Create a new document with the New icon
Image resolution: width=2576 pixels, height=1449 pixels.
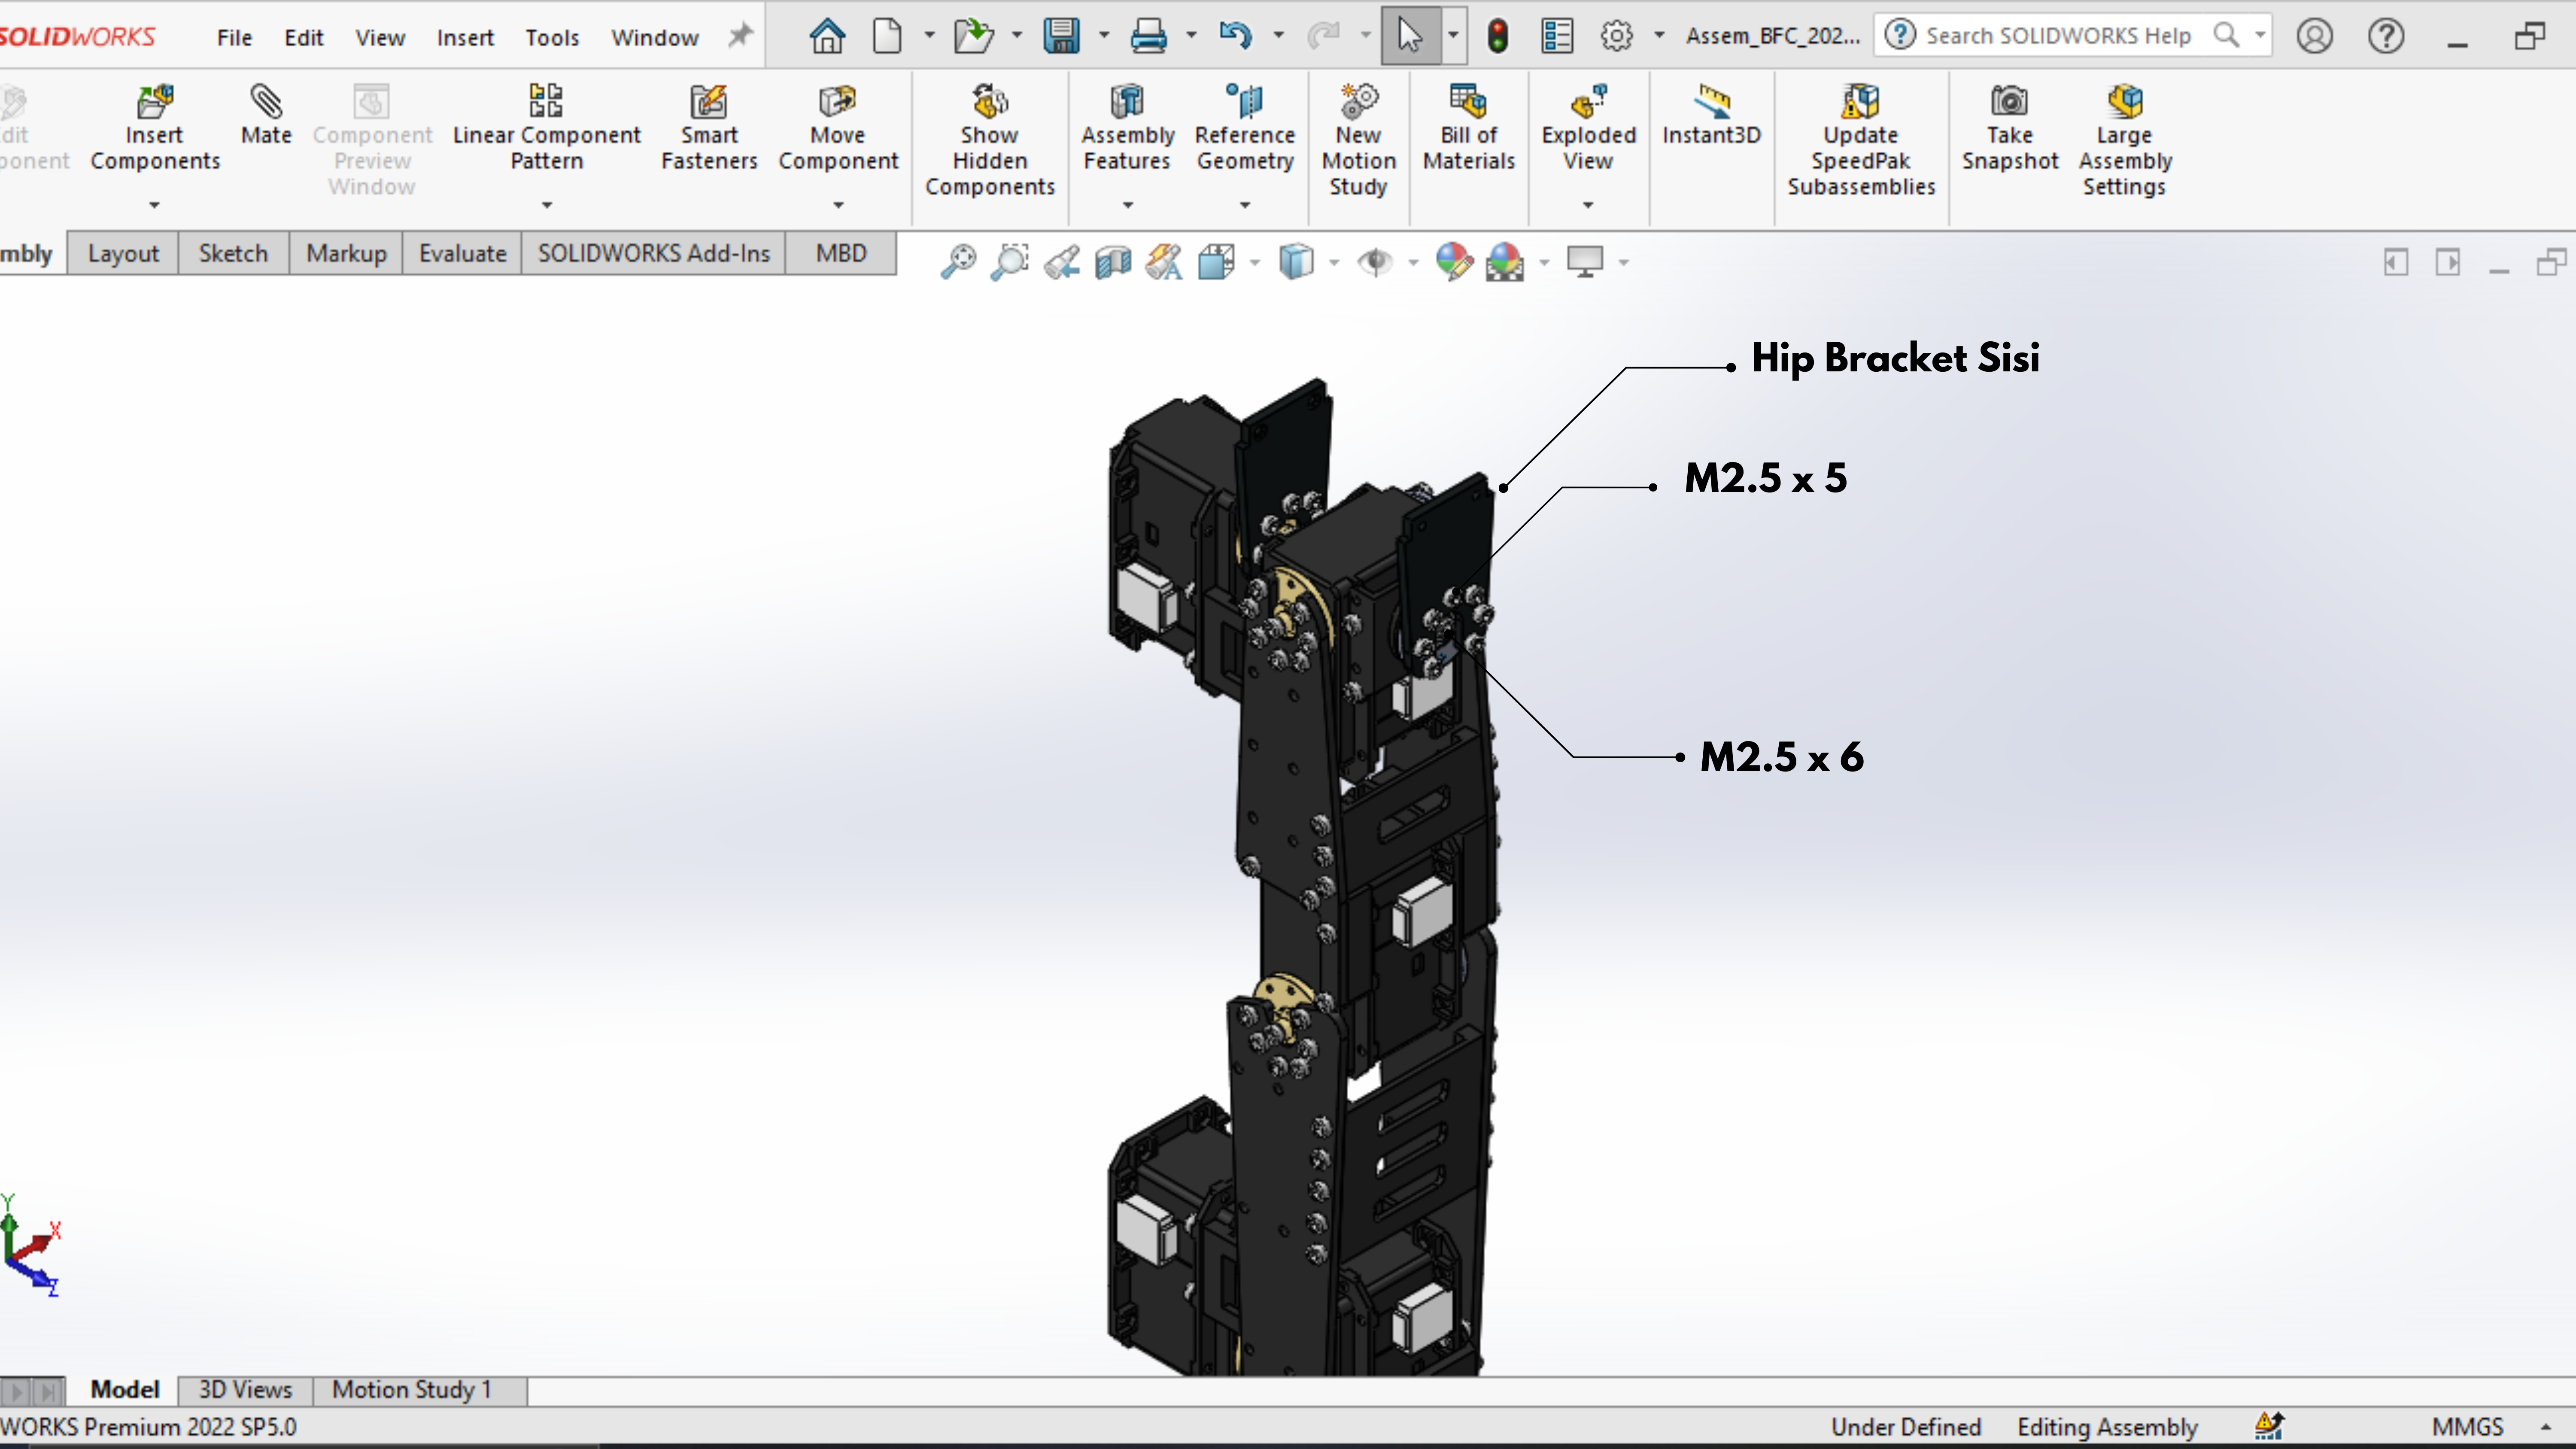click(886, 36)
